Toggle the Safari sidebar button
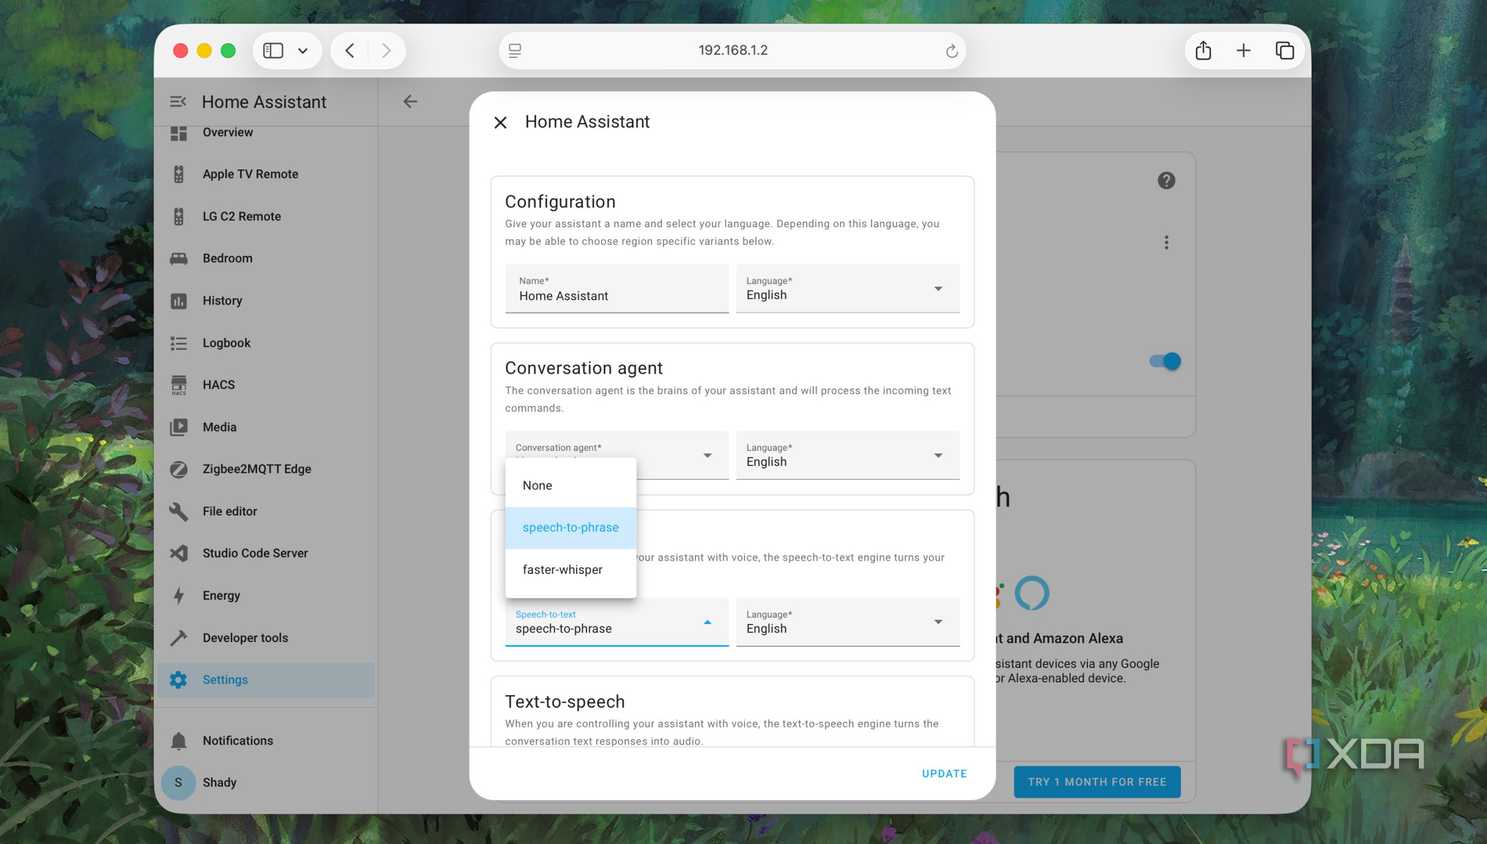The width and height of the screenshot is (1487, 844). pyautogui.click(x=273, y=50)
